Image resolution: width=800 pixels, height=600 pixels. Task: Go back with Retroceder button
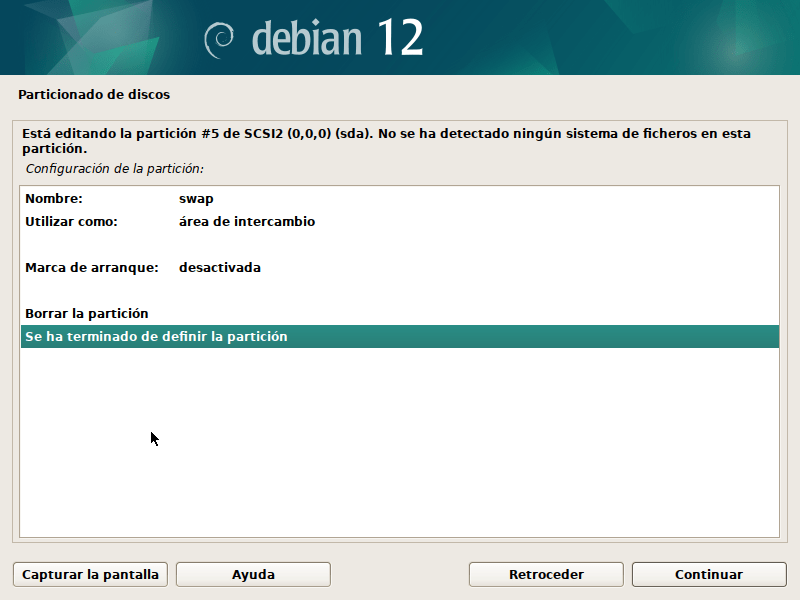pyautogui.click(x=546, y=574)
